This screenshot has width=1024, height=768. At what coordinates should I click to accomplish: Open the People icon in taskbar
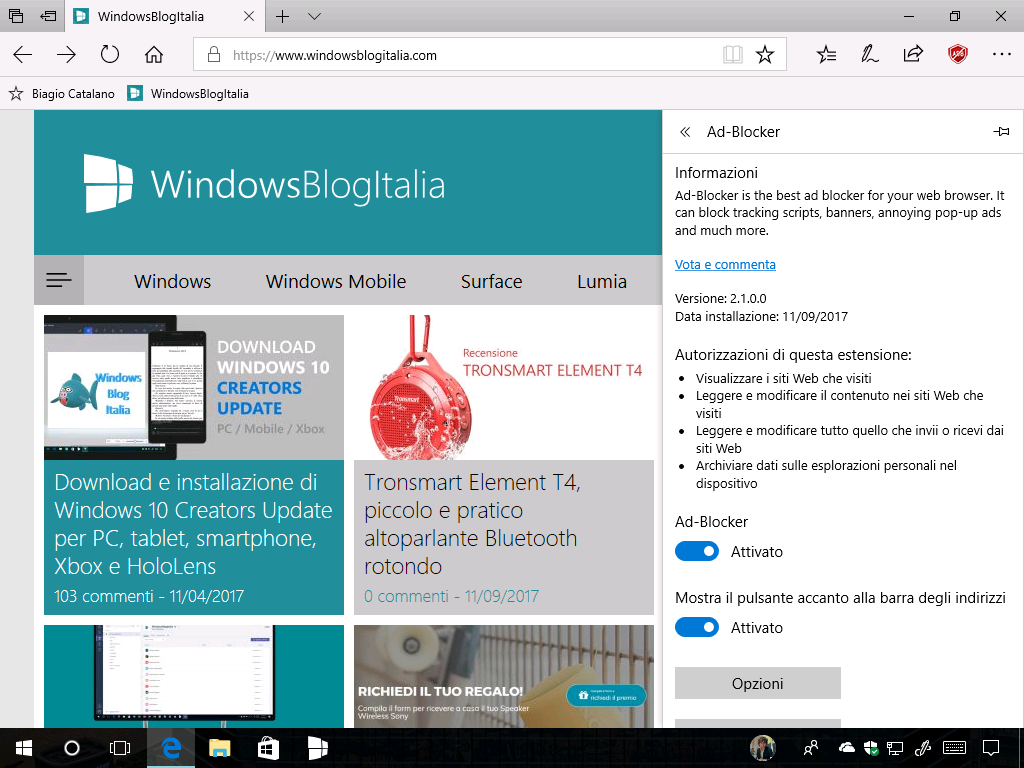click(811, 748)
